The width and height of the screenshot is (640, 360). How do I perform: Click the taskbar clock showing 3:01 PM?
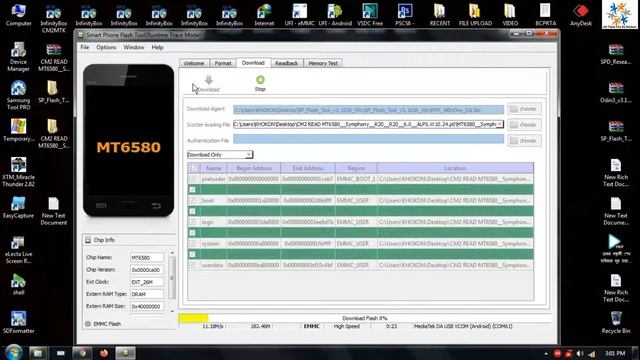615,353
